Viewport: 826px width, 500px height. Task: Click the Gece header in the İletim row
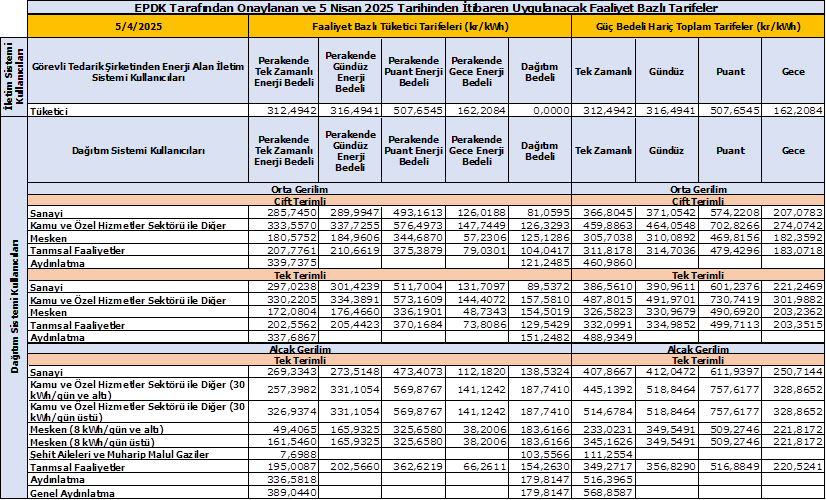coord(793,70)
